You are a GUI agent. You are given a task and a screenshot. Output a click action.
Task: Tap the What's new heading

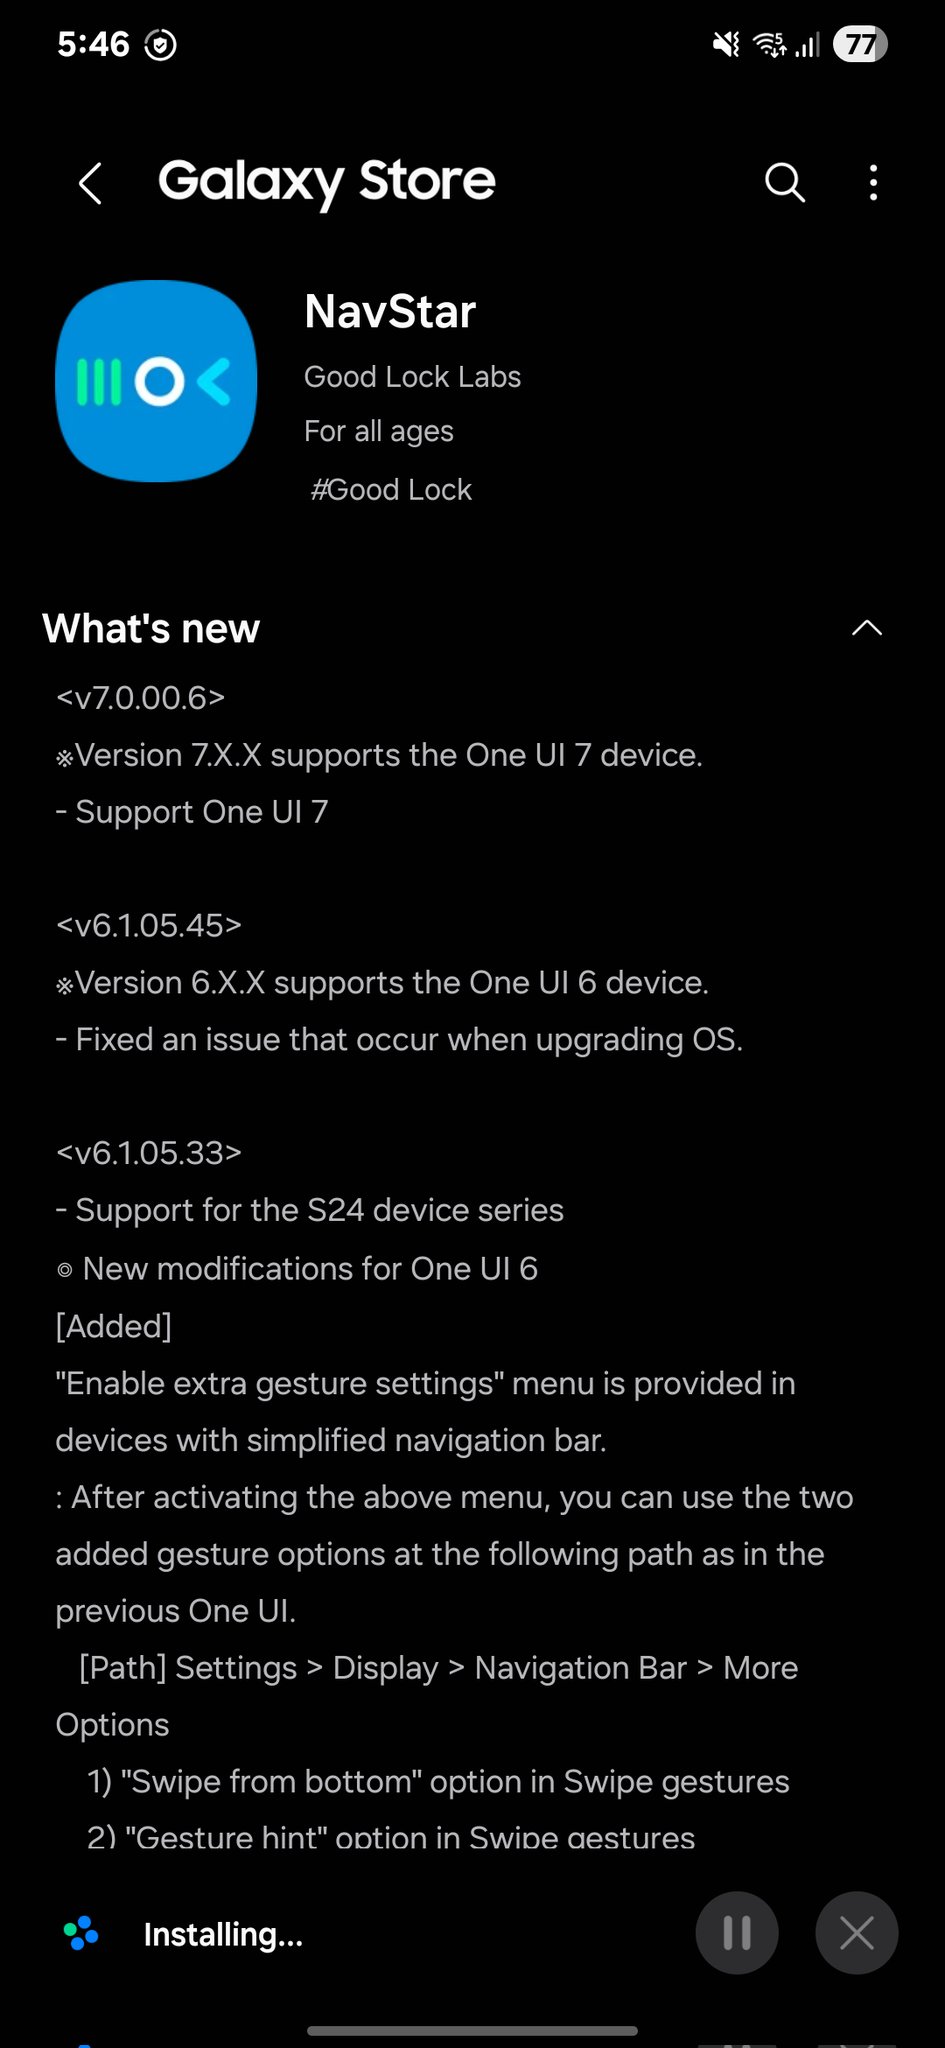click(151, 629)
